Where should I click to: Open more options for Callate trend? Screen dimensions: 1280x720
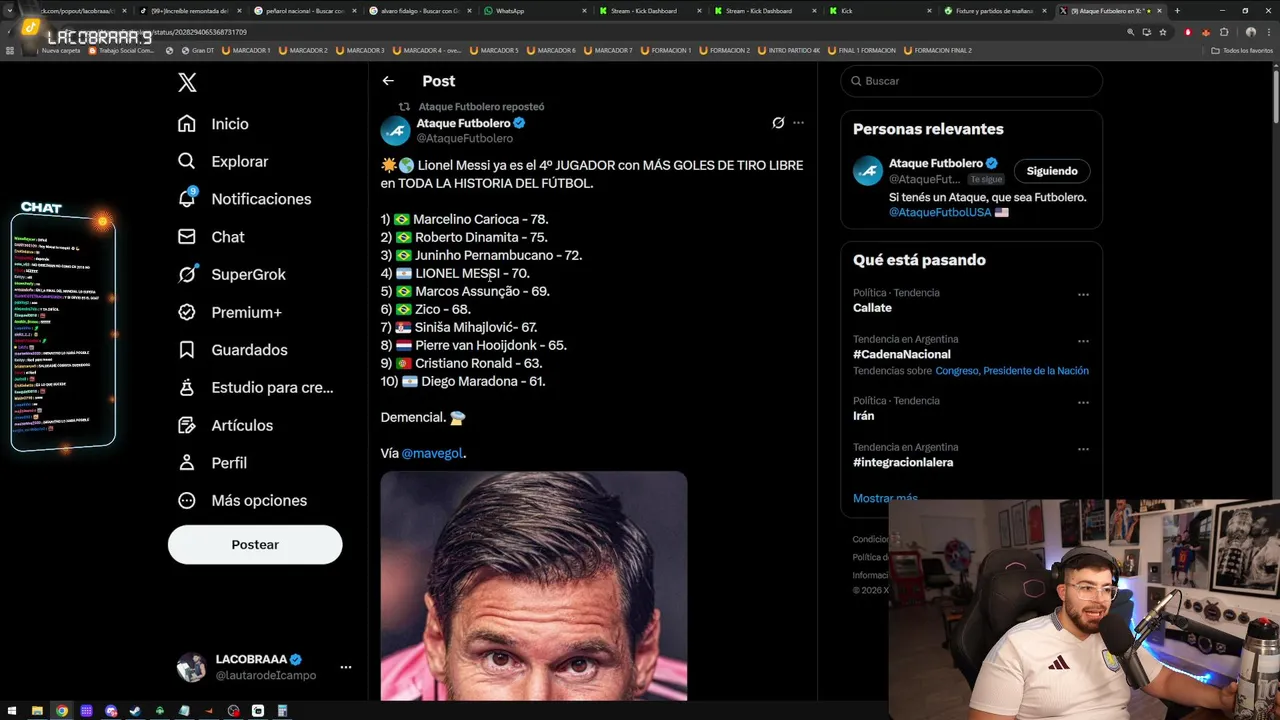tap(1083, 295)
